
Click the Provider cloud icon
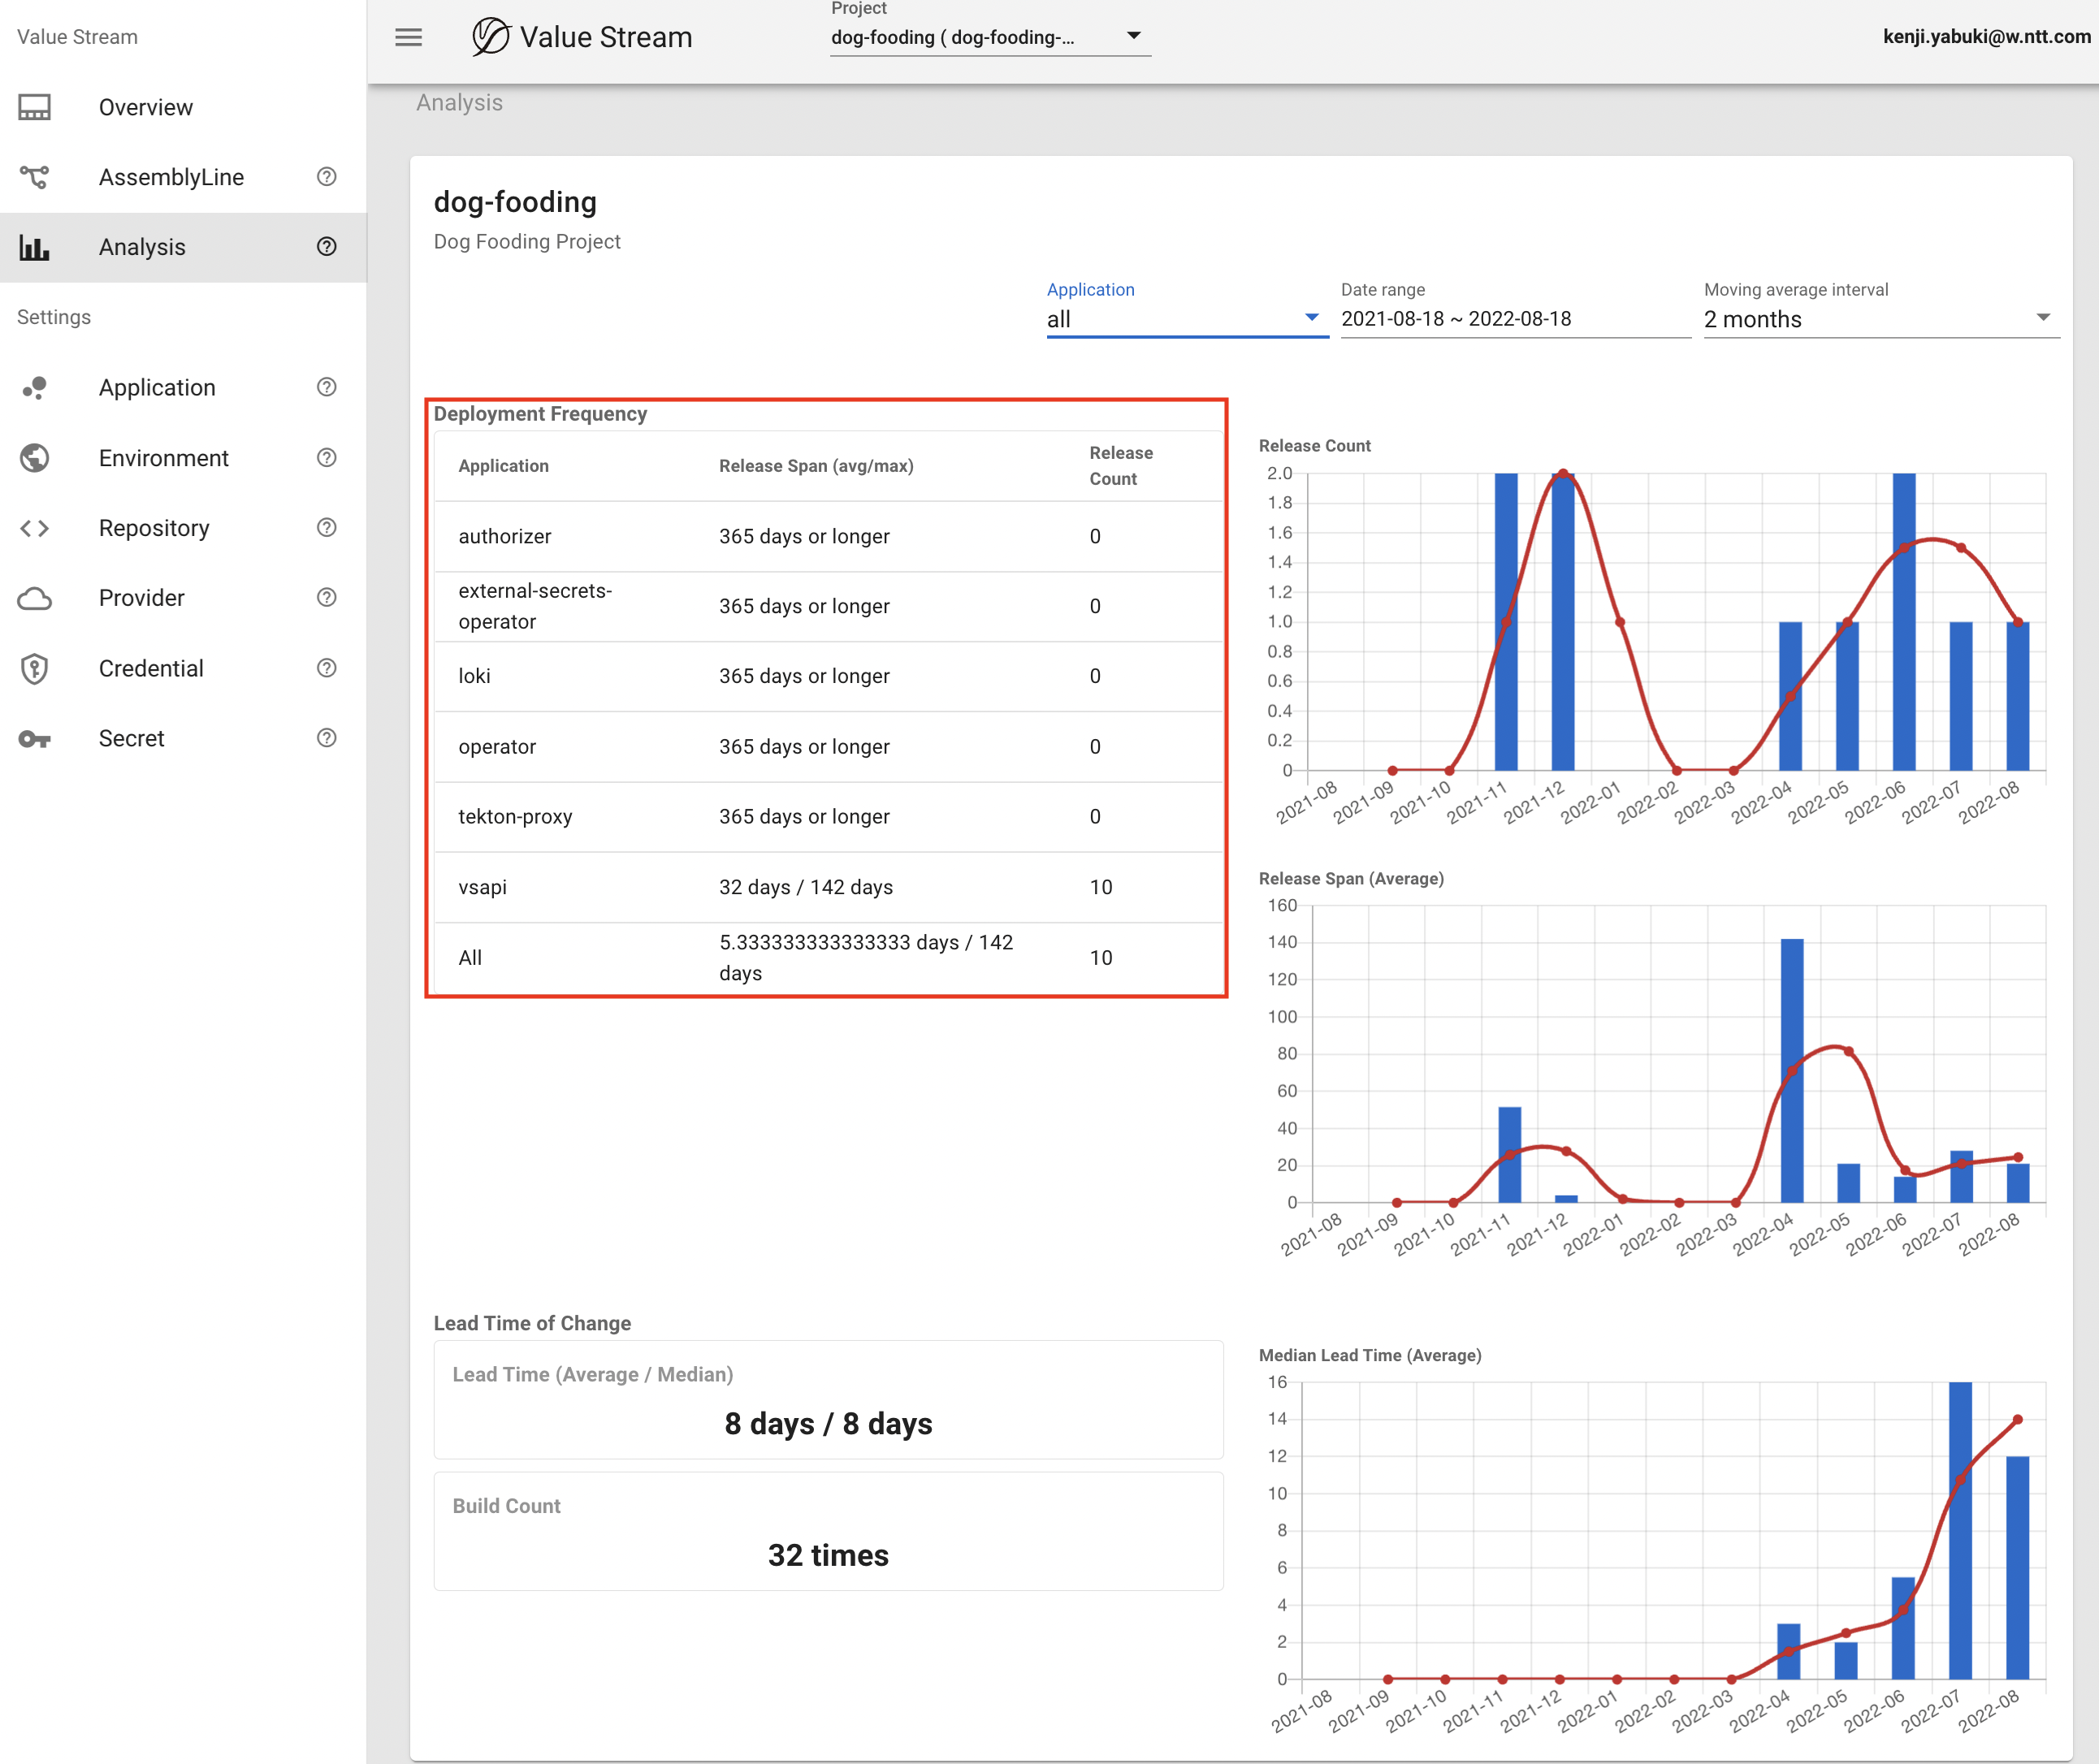35,598
